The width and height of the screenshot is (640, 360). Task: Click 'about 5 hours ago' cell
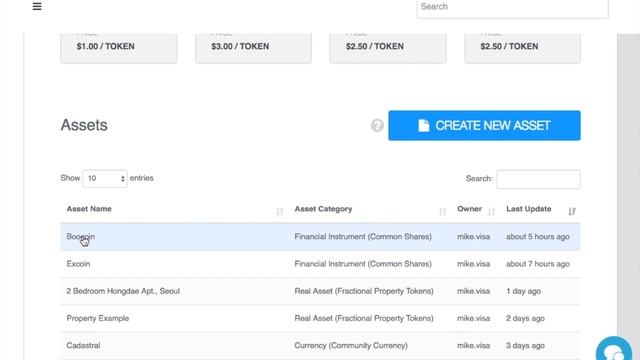(538, 236)
